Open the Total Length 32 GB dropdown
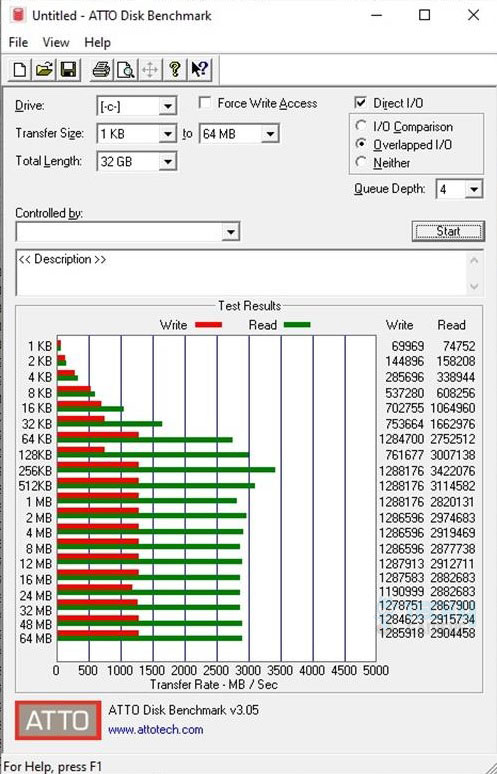497x774 pixels. pos(167,162)
